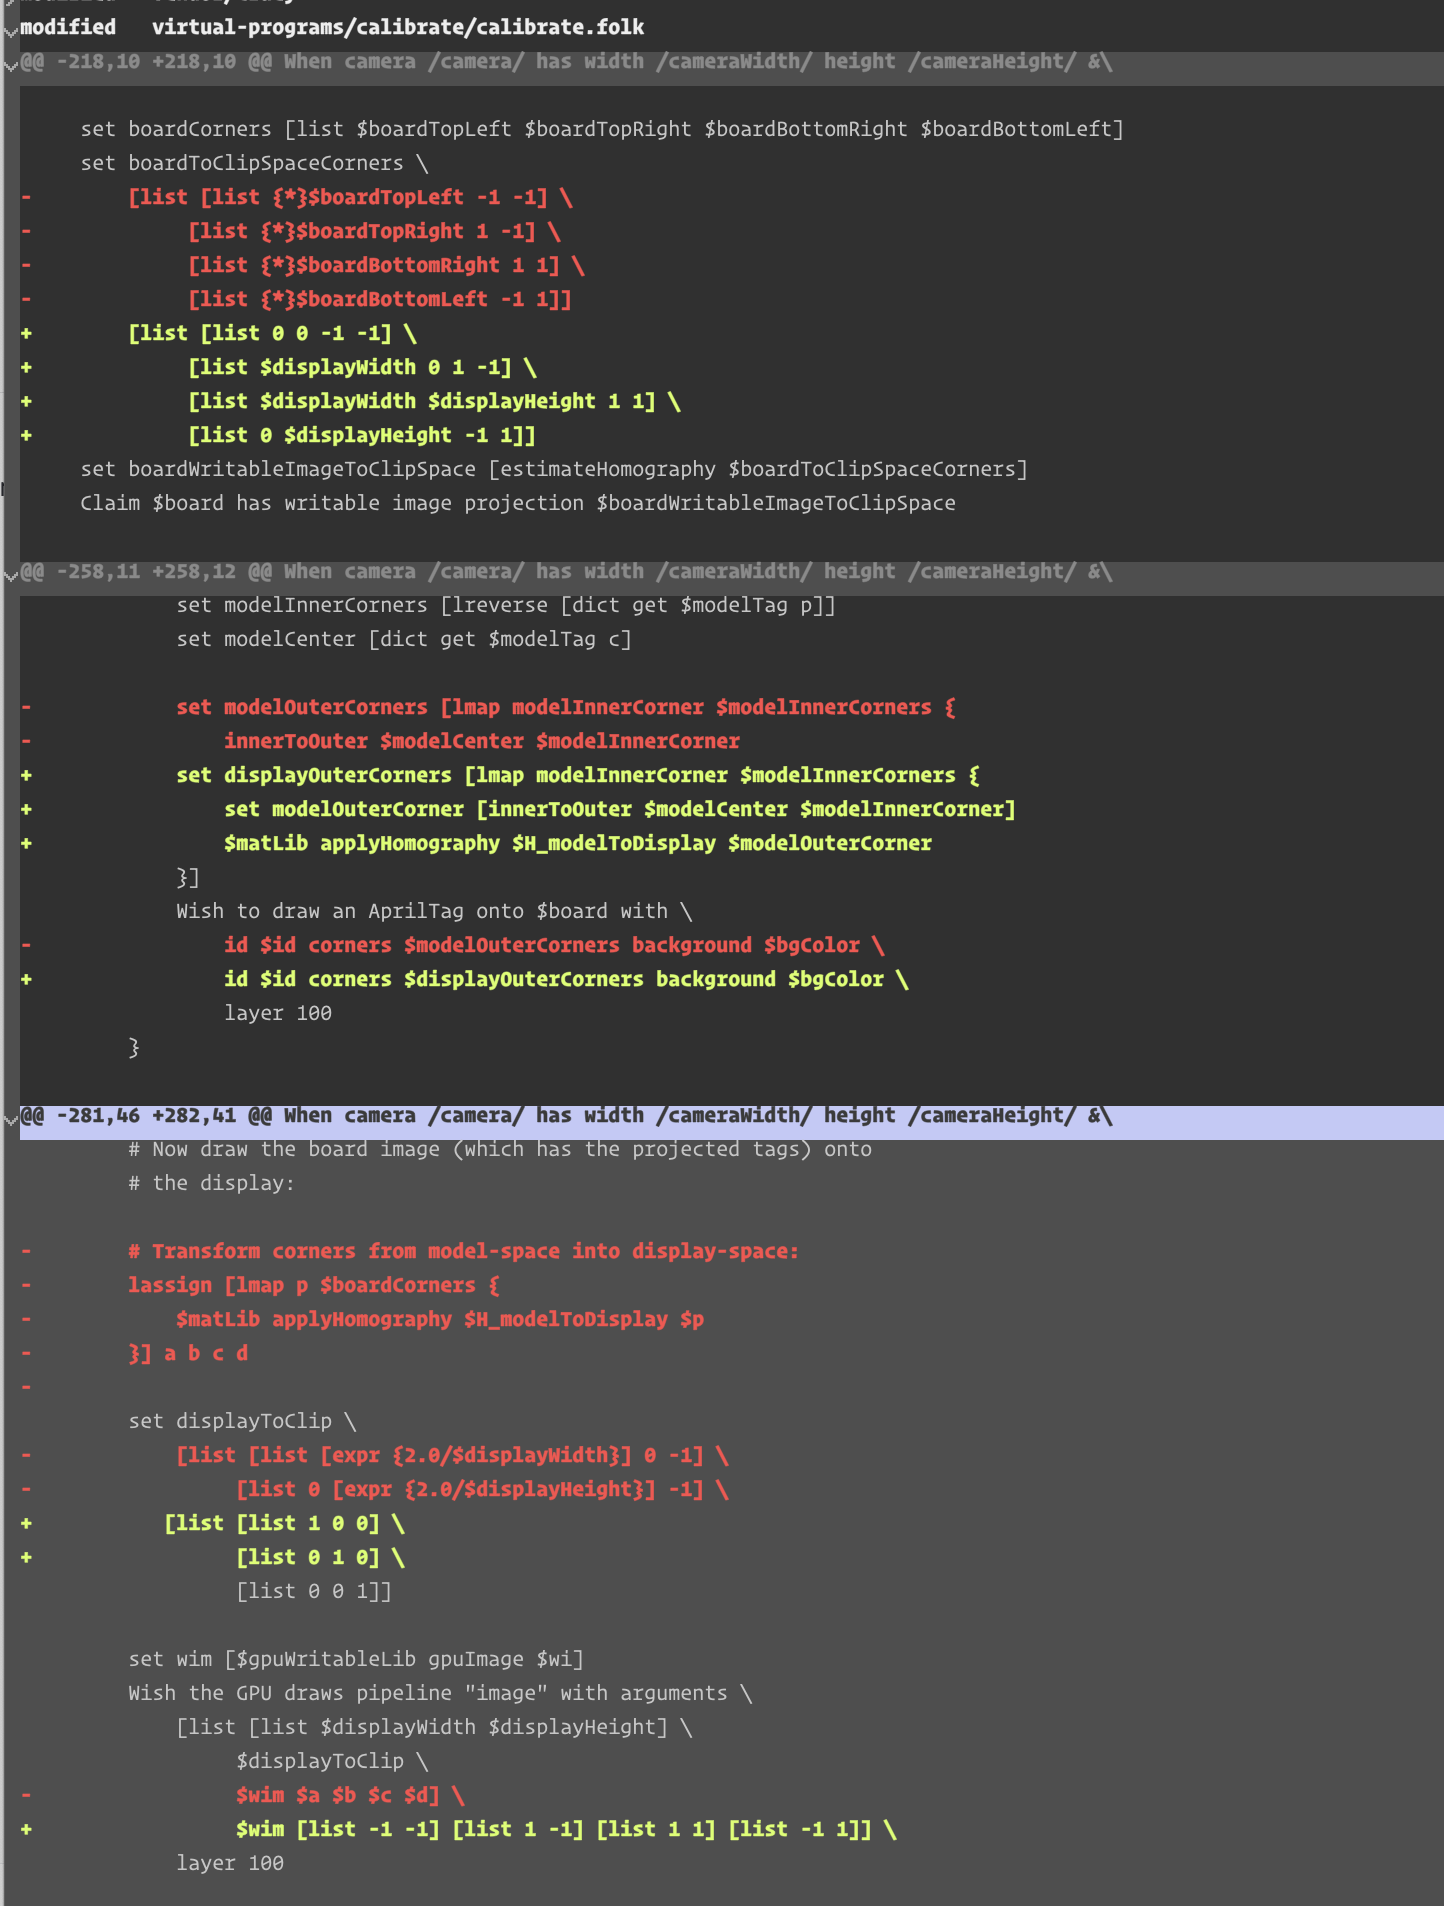Screen dimensions: 1444x1906
Task: Click added line '$matLib applyHomography $H_modelToDisplay $modelOuterCorner'
Action: tap(578, 844)
